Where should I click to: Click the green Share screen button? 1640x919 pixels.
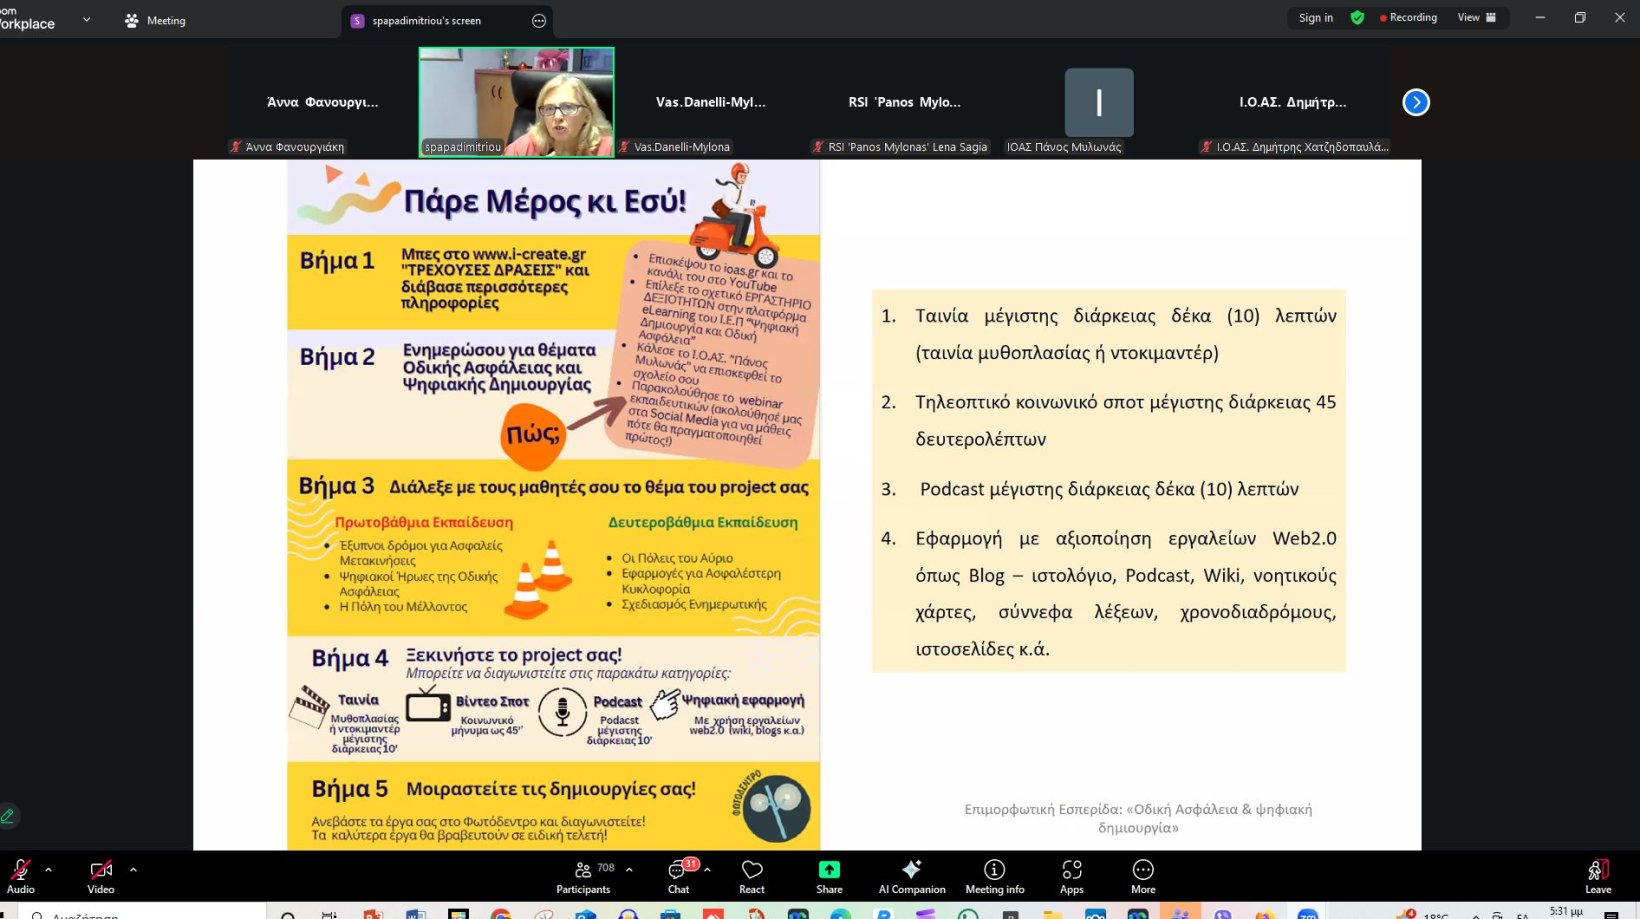pos(829,875)
